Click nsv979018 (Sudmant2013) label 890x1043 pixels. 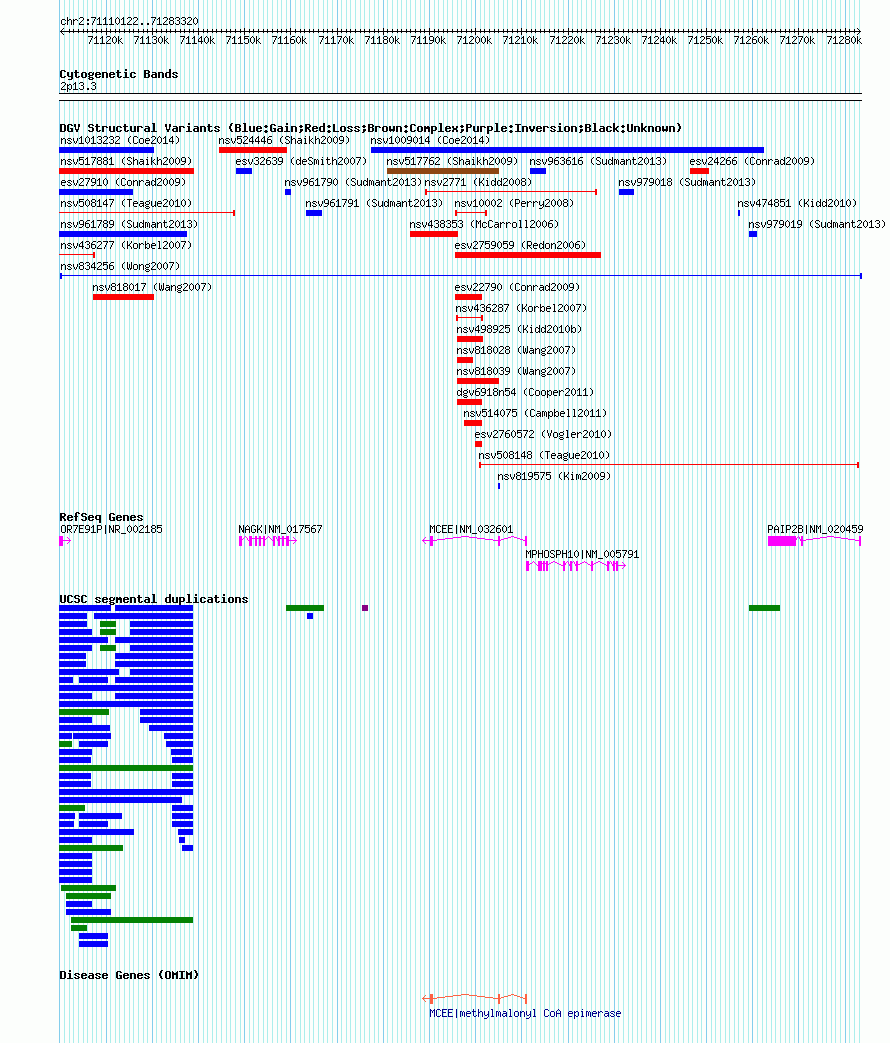click(x=686, y=182)
